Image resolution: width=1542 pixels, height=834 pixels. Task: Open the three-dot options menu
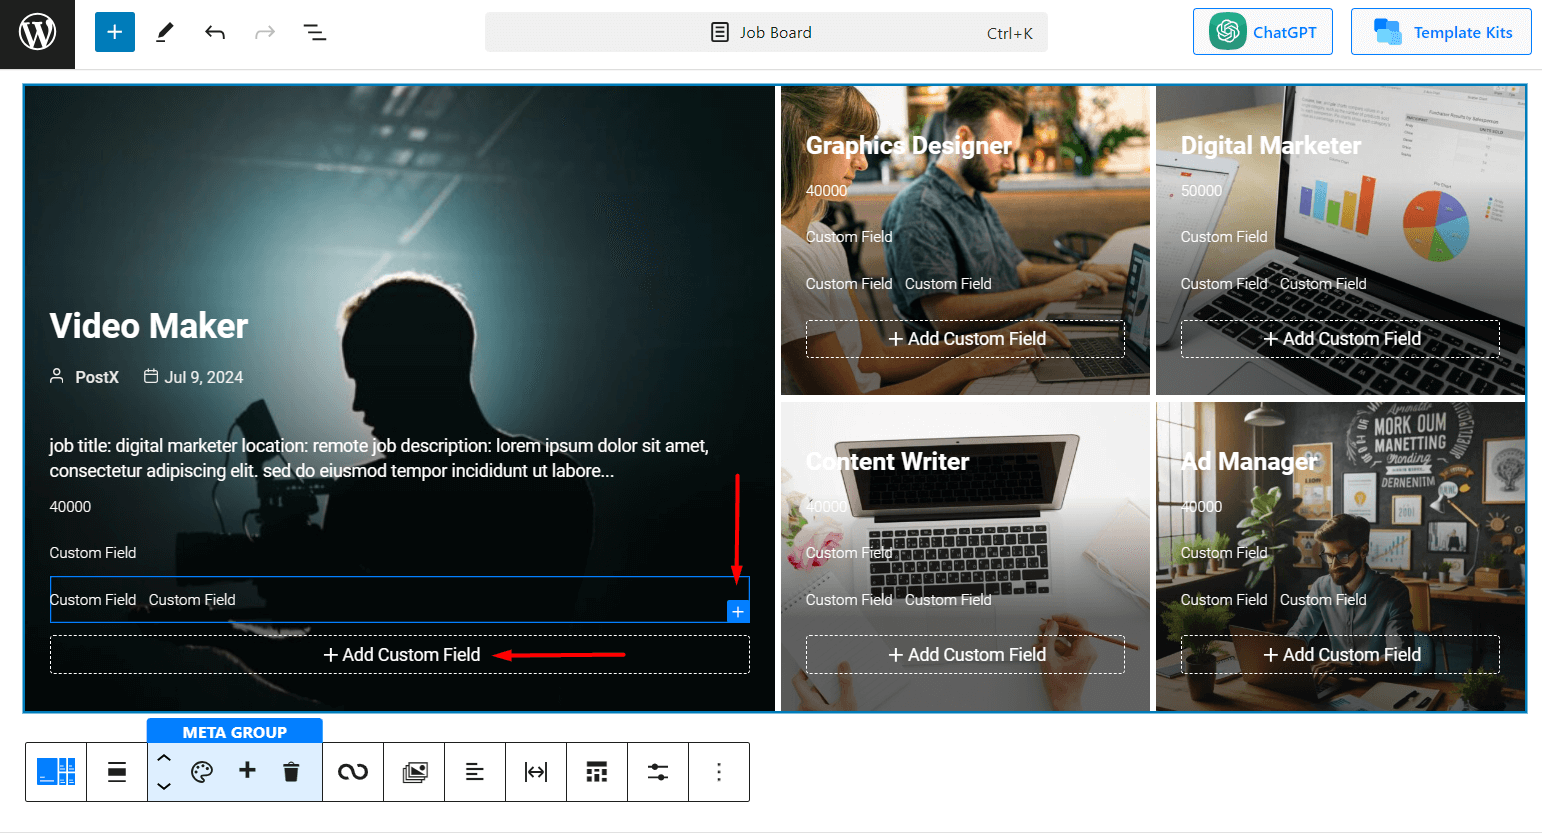pyautogui.click(x=718, y=772)
